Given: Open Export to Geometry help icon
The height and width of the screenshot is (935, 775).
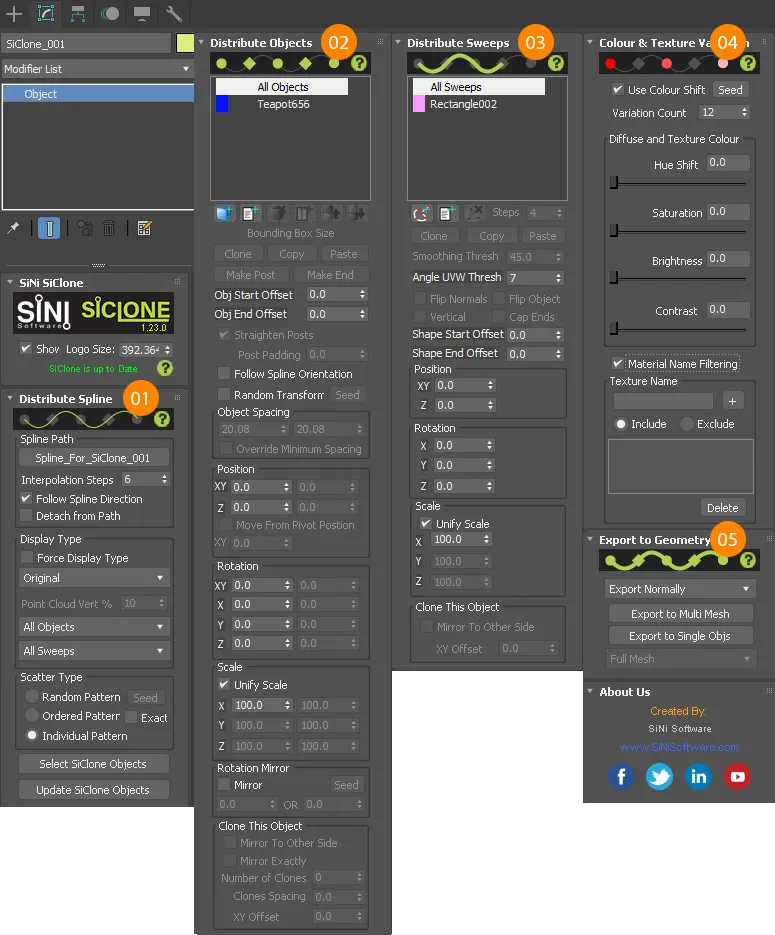Looking at the screenshot, I should [x=748, y=560].
